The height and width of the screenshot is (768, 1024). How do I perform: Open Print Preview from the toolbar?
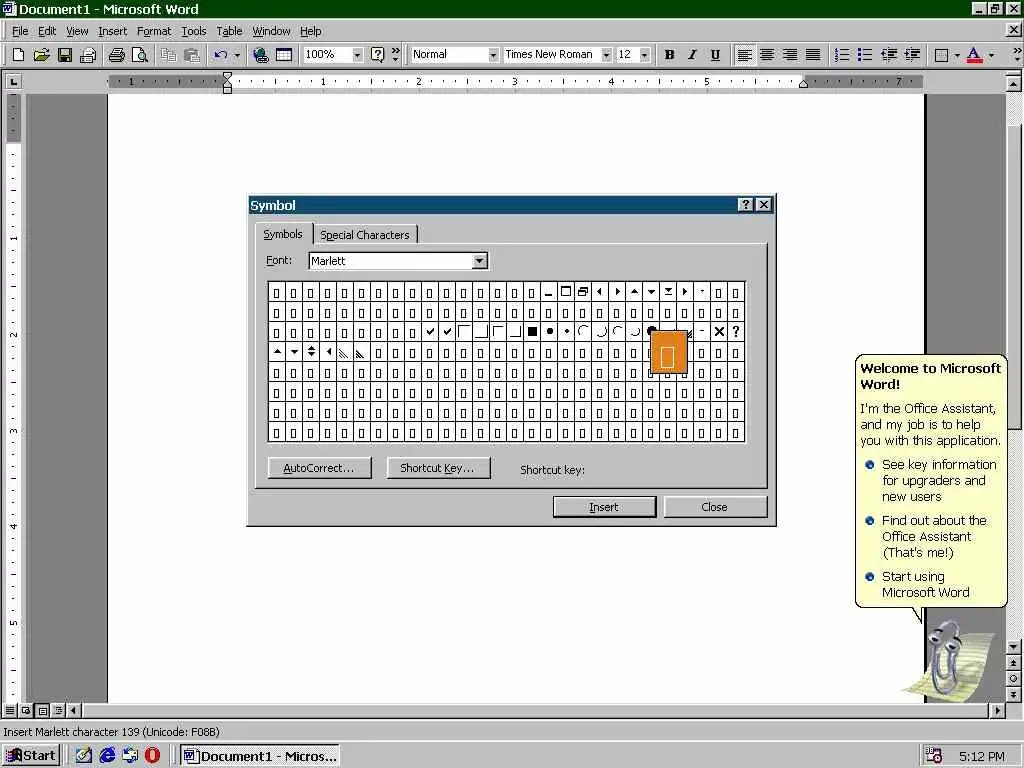coord(140,55)
